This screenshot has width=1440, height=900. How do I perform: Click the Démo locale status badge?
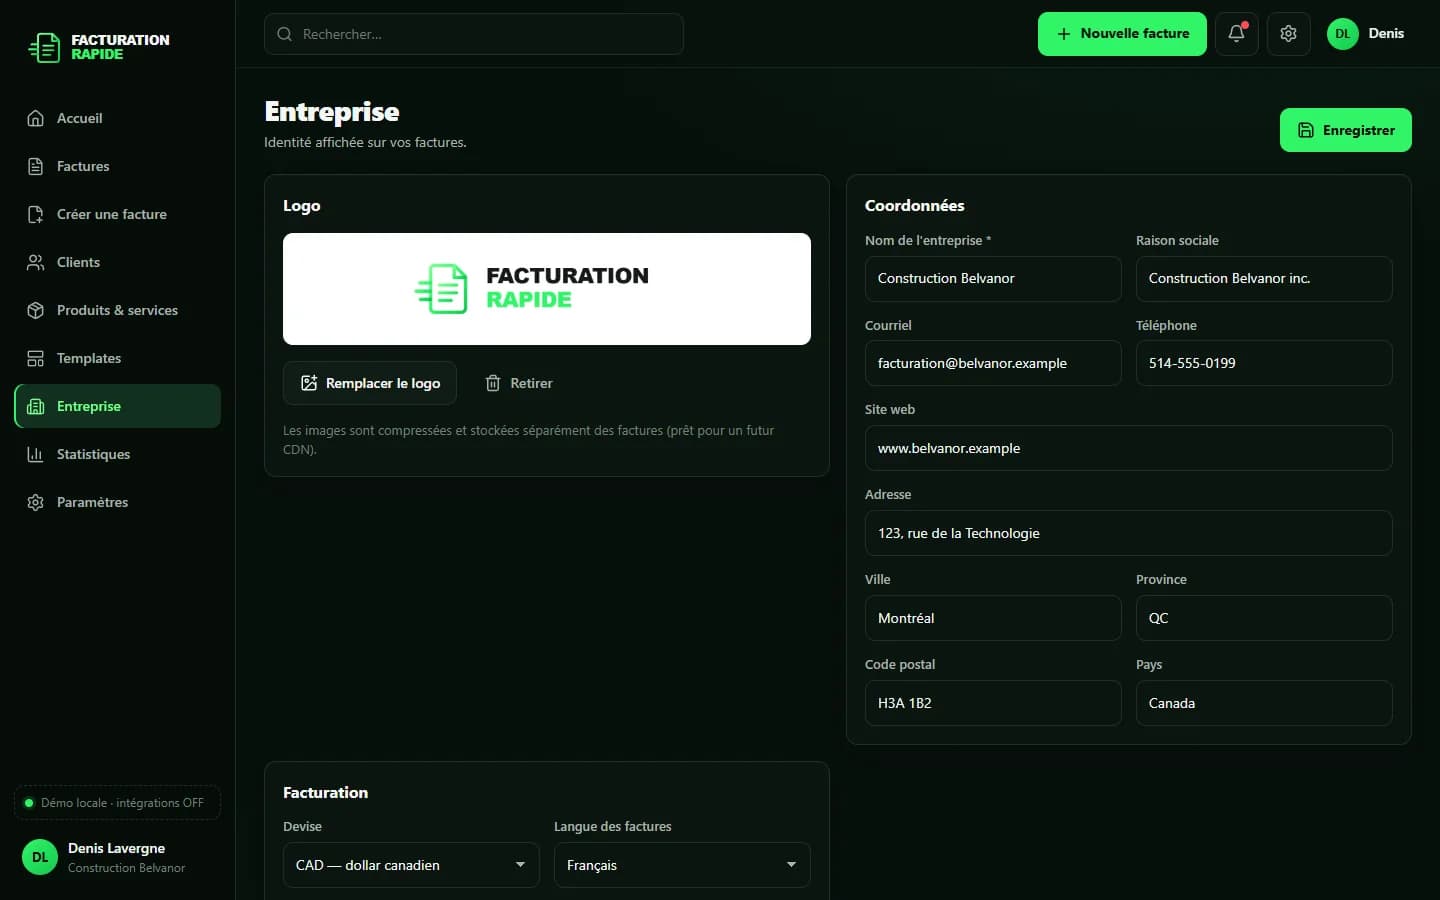[118, 803]
